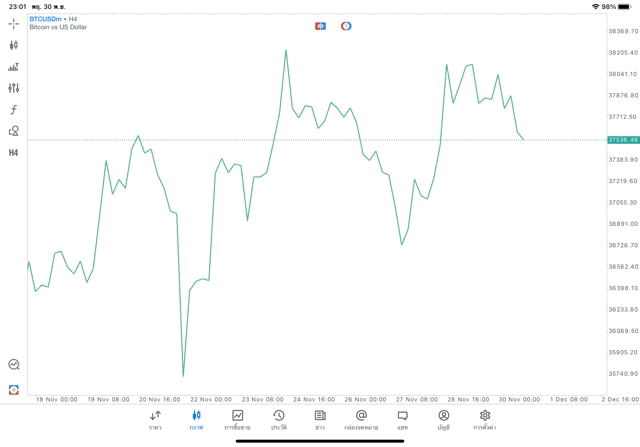Switch to the ราคา (Quotes) tab
Image resolution: width=640 pixels, height=447 pixels.
pos(155,419)
